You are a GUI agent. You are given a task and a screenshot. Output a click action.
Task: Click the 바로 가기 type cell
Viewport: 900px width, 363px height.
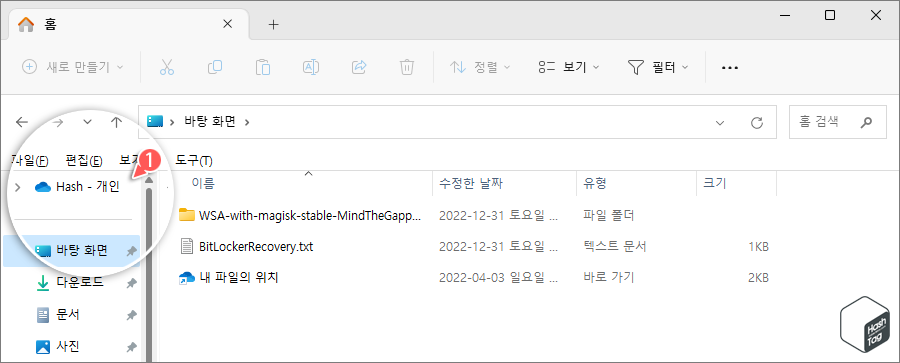[608, 278]
